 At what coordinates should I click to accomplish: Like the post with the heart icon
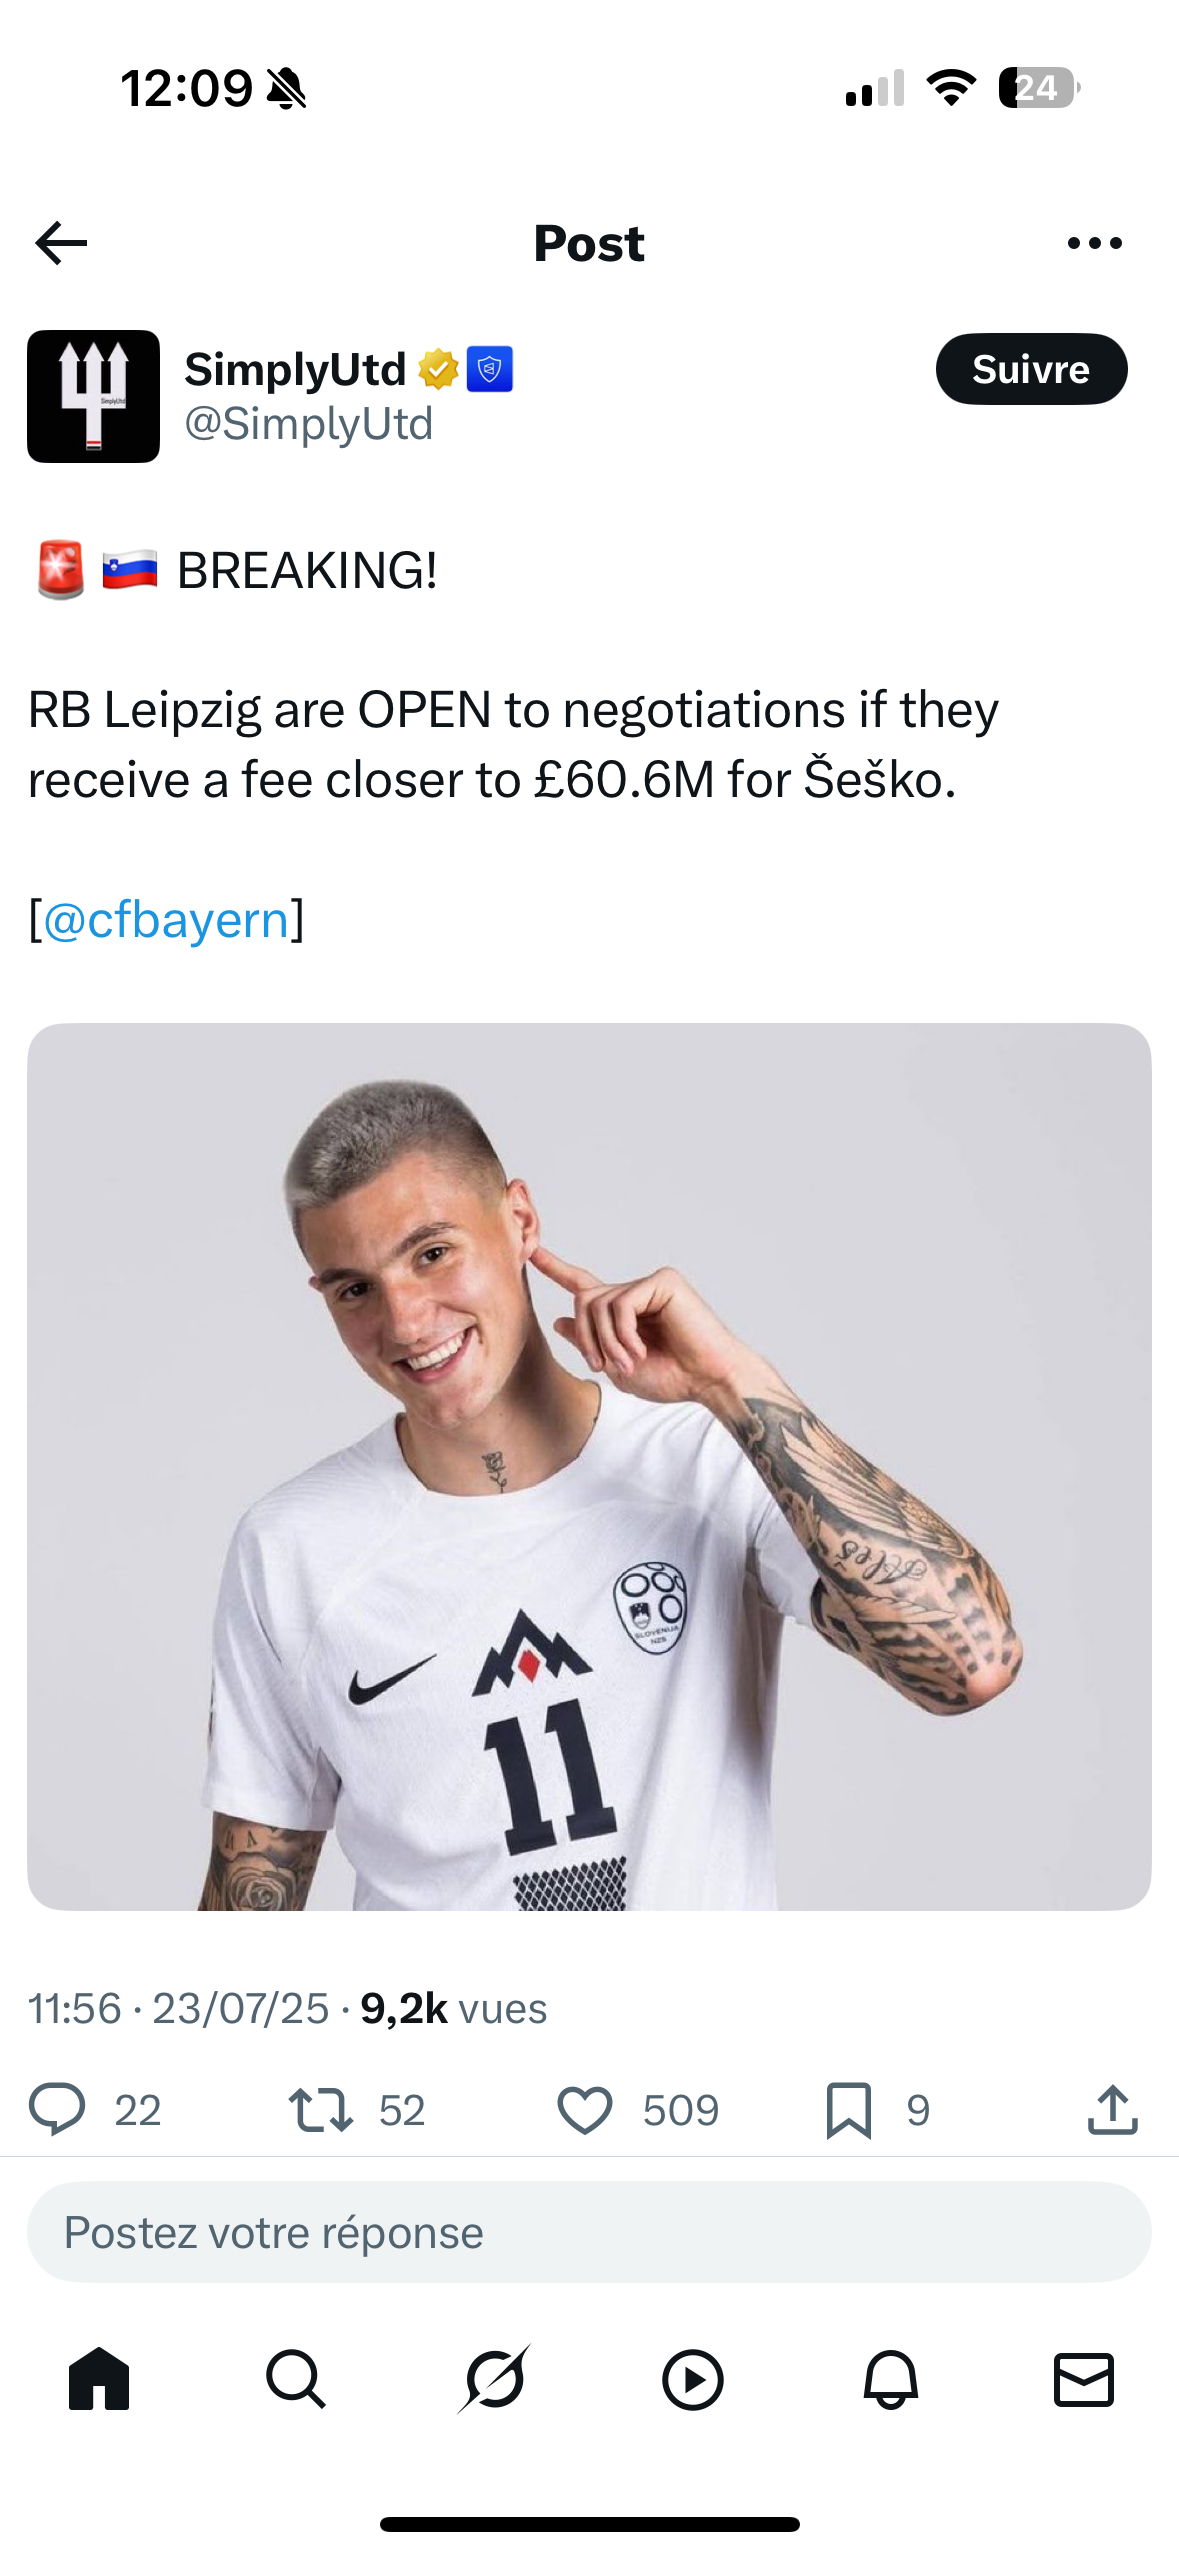[x=584, y=2110]
